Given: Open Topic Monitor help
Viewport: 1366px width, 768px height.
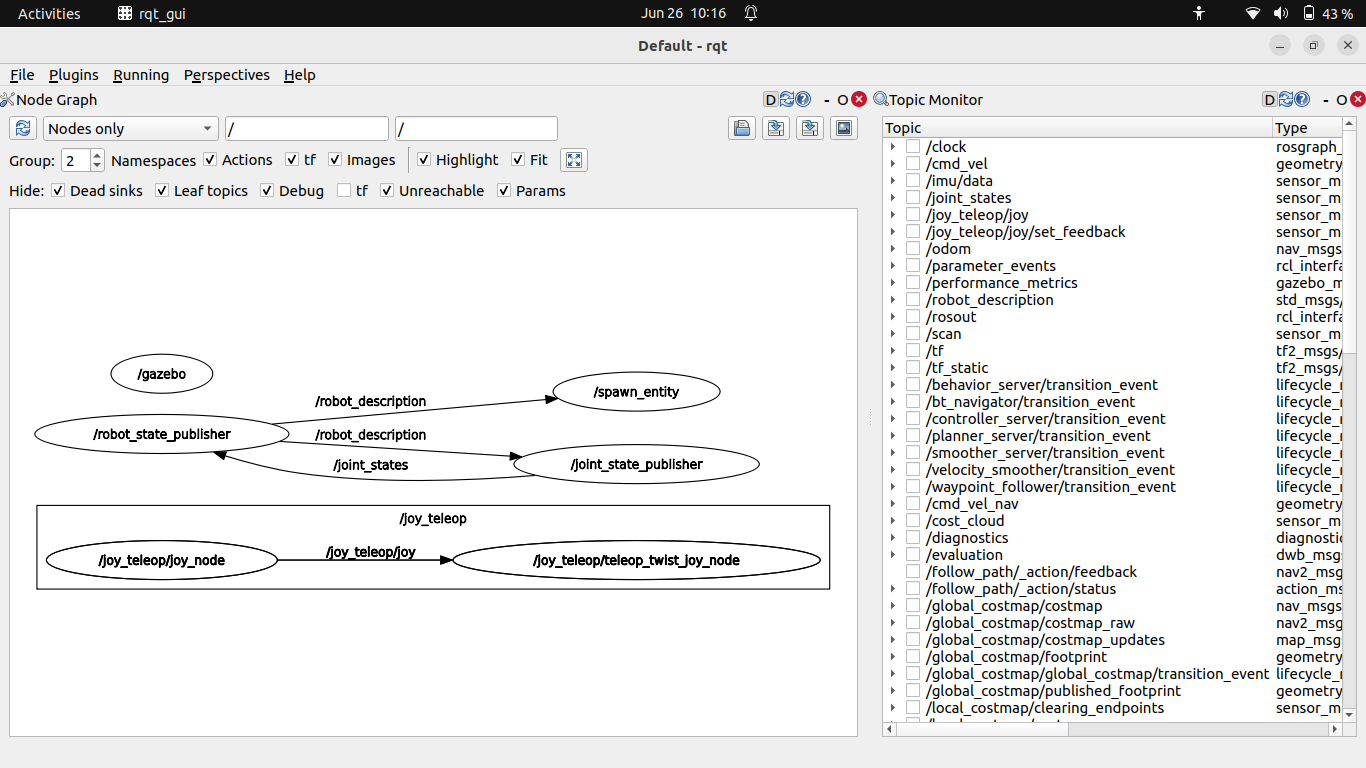Looking at the screenshot, I should [x=1303, y=99].
